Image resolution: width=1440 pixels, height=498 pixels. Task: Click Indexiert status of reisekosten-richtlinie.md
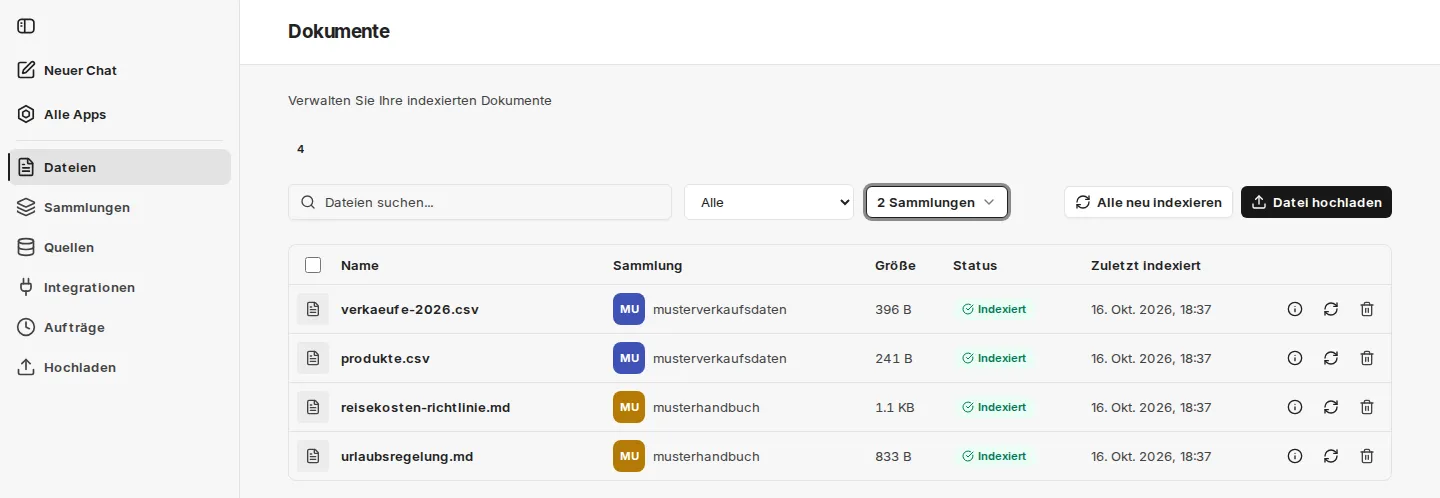click(994, 407)
